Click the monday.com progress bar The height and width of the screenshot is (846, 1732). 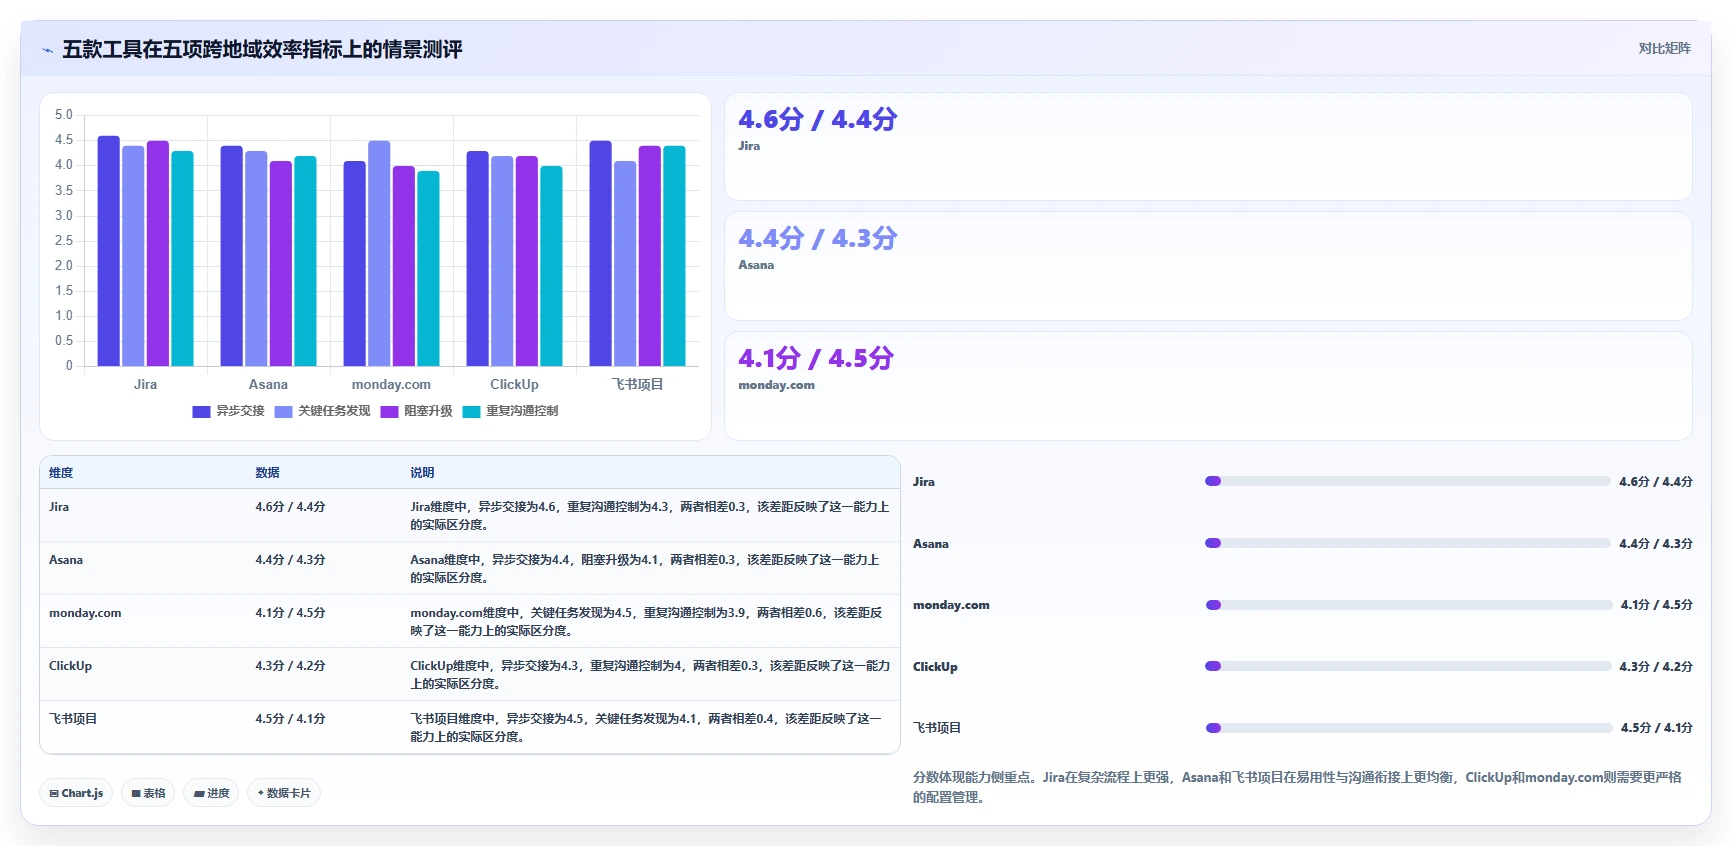[1408, 605]
